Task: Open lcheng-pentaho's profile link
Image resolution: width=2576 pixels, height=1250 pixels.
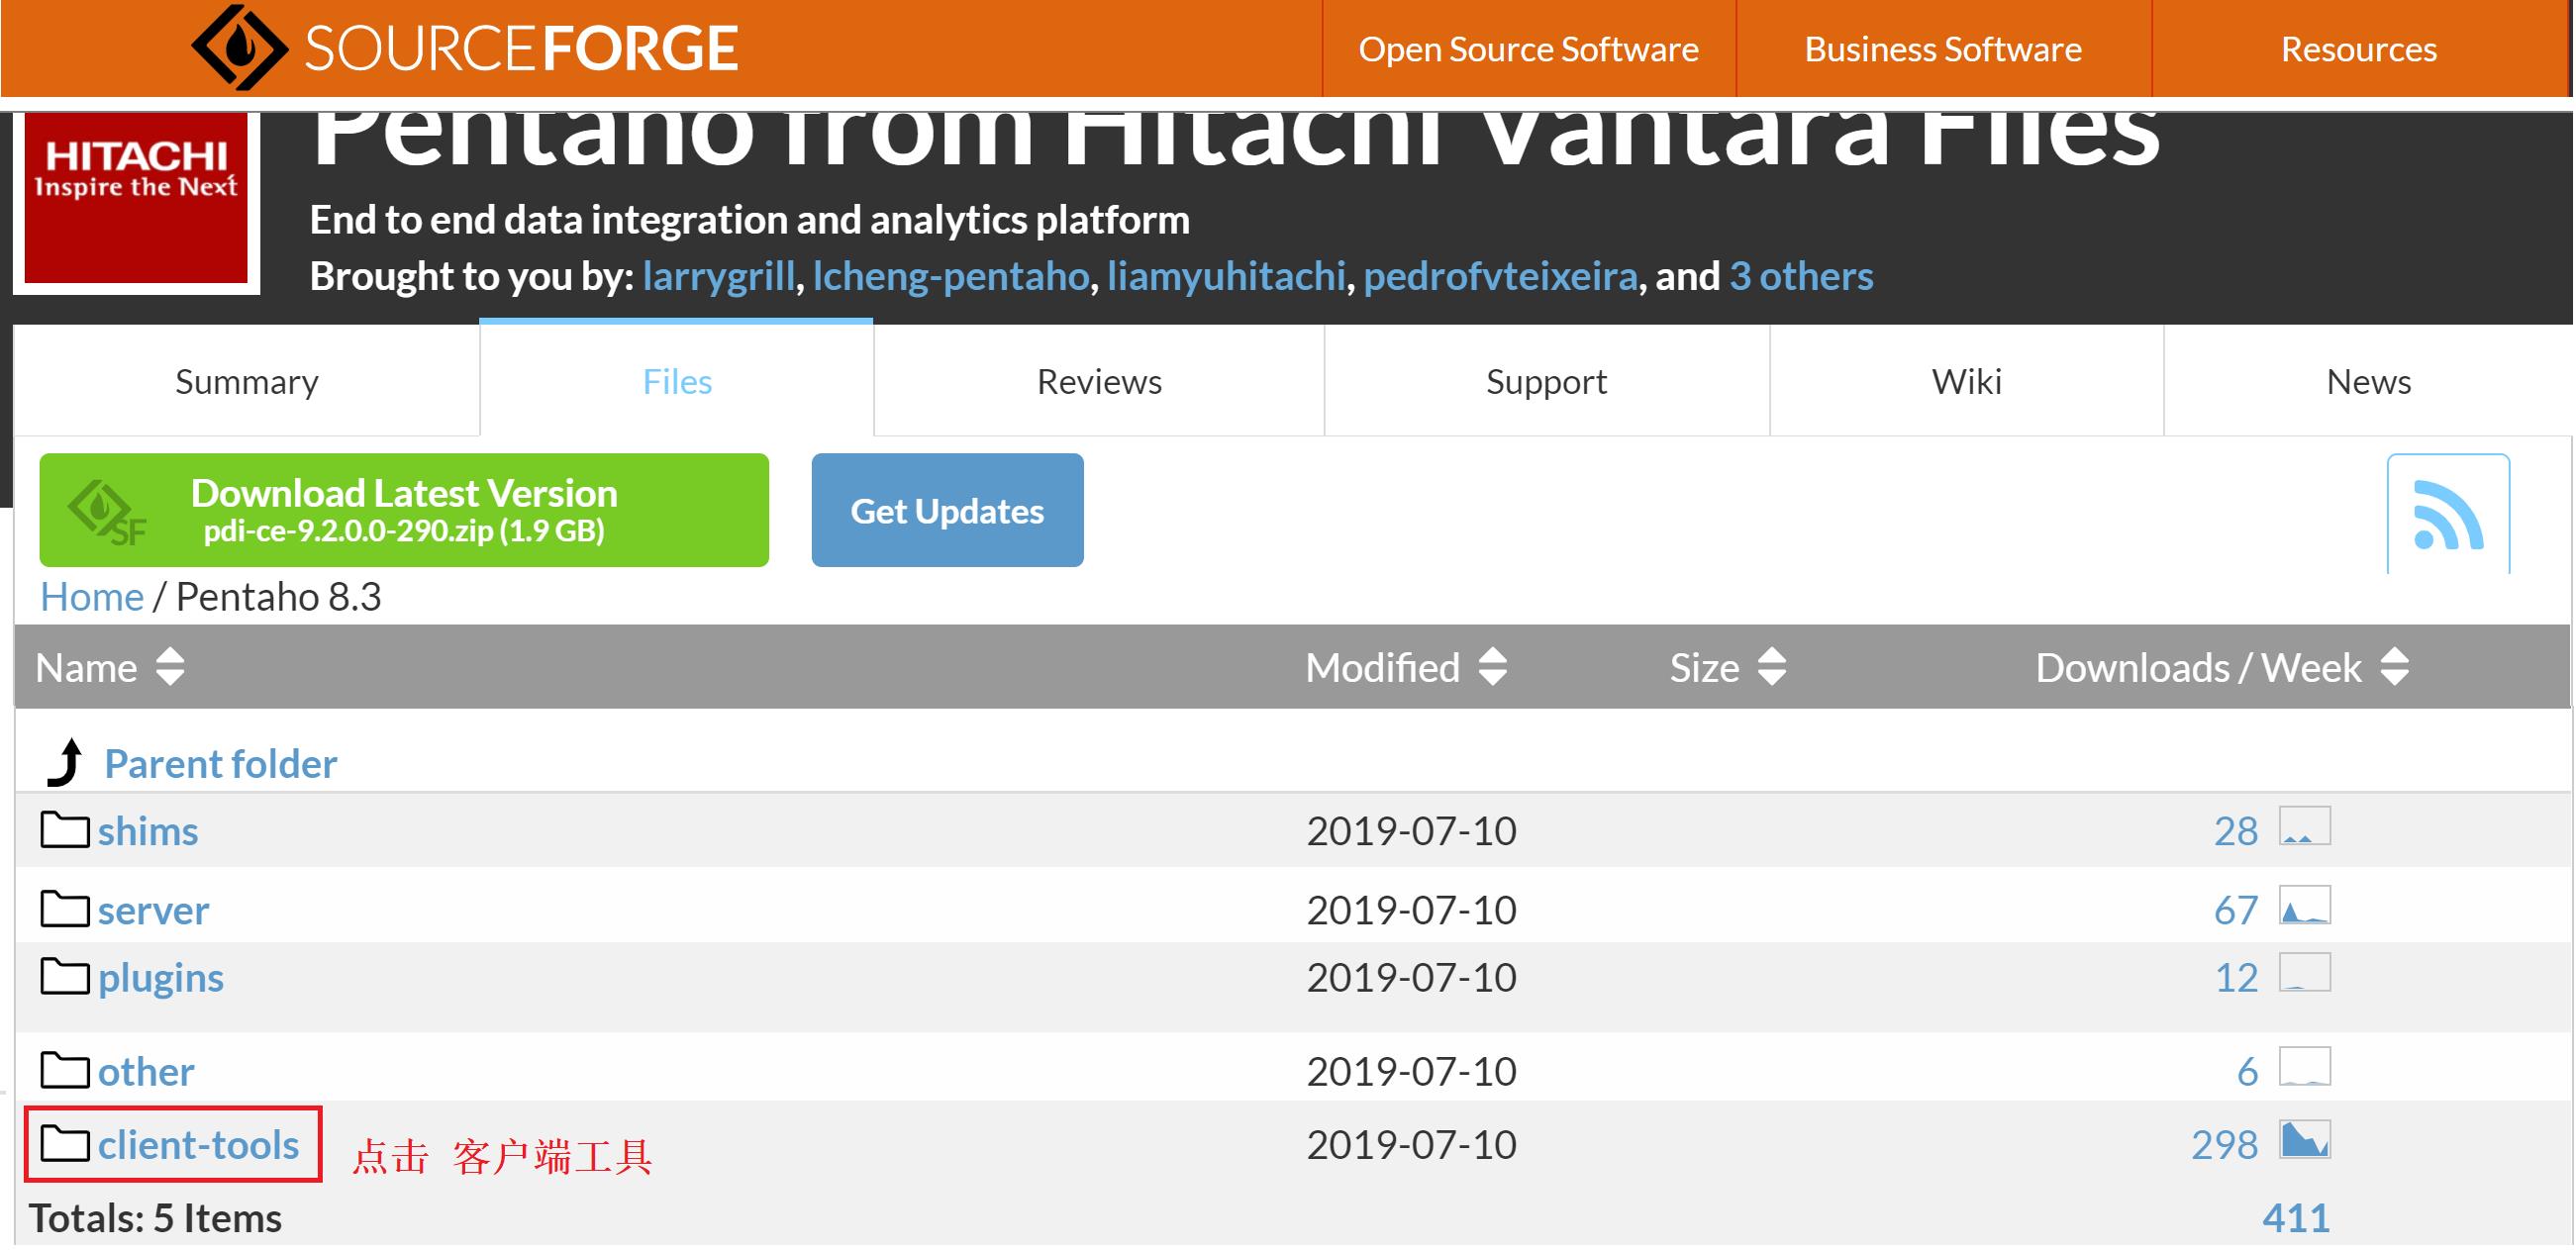Action: [x=950, y=276]
